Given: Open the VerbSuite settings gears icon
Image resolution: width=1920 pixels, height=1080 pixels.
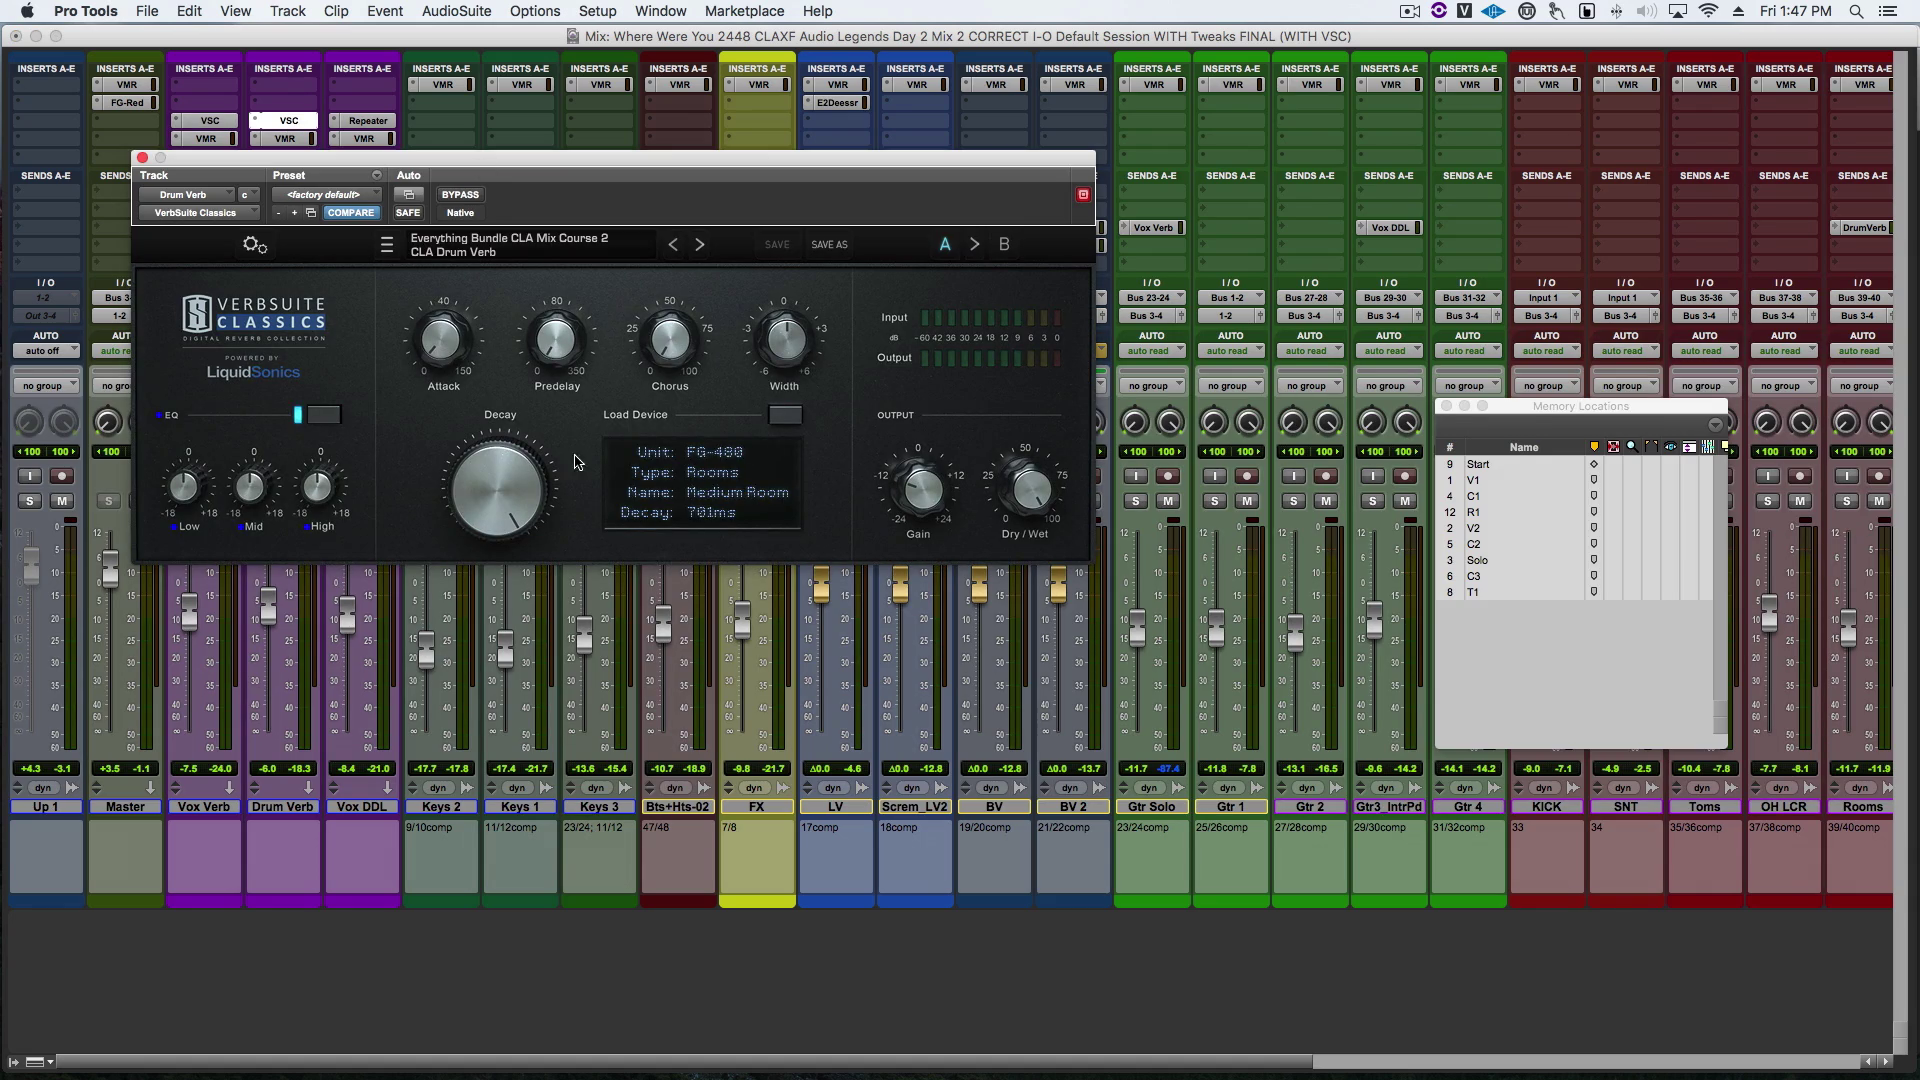Looking at the screenshot, I should tap(255, 245).
